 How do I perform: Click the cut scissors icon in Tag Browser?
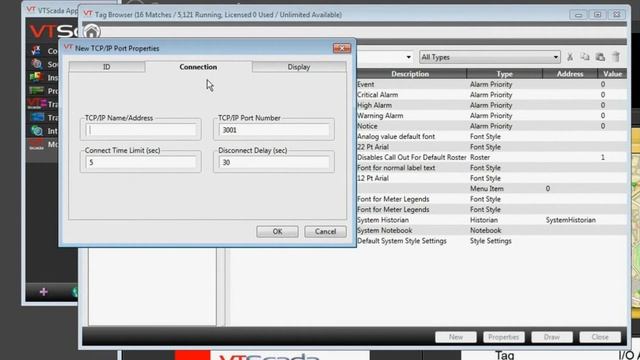pyautogui.click(x=570, y=57)
